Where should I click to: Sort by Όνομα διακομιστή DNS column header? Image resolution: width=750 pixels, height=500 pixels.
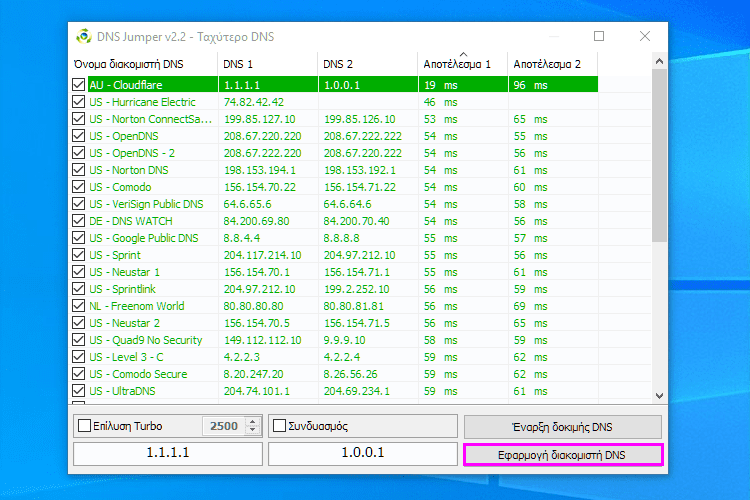143,64
